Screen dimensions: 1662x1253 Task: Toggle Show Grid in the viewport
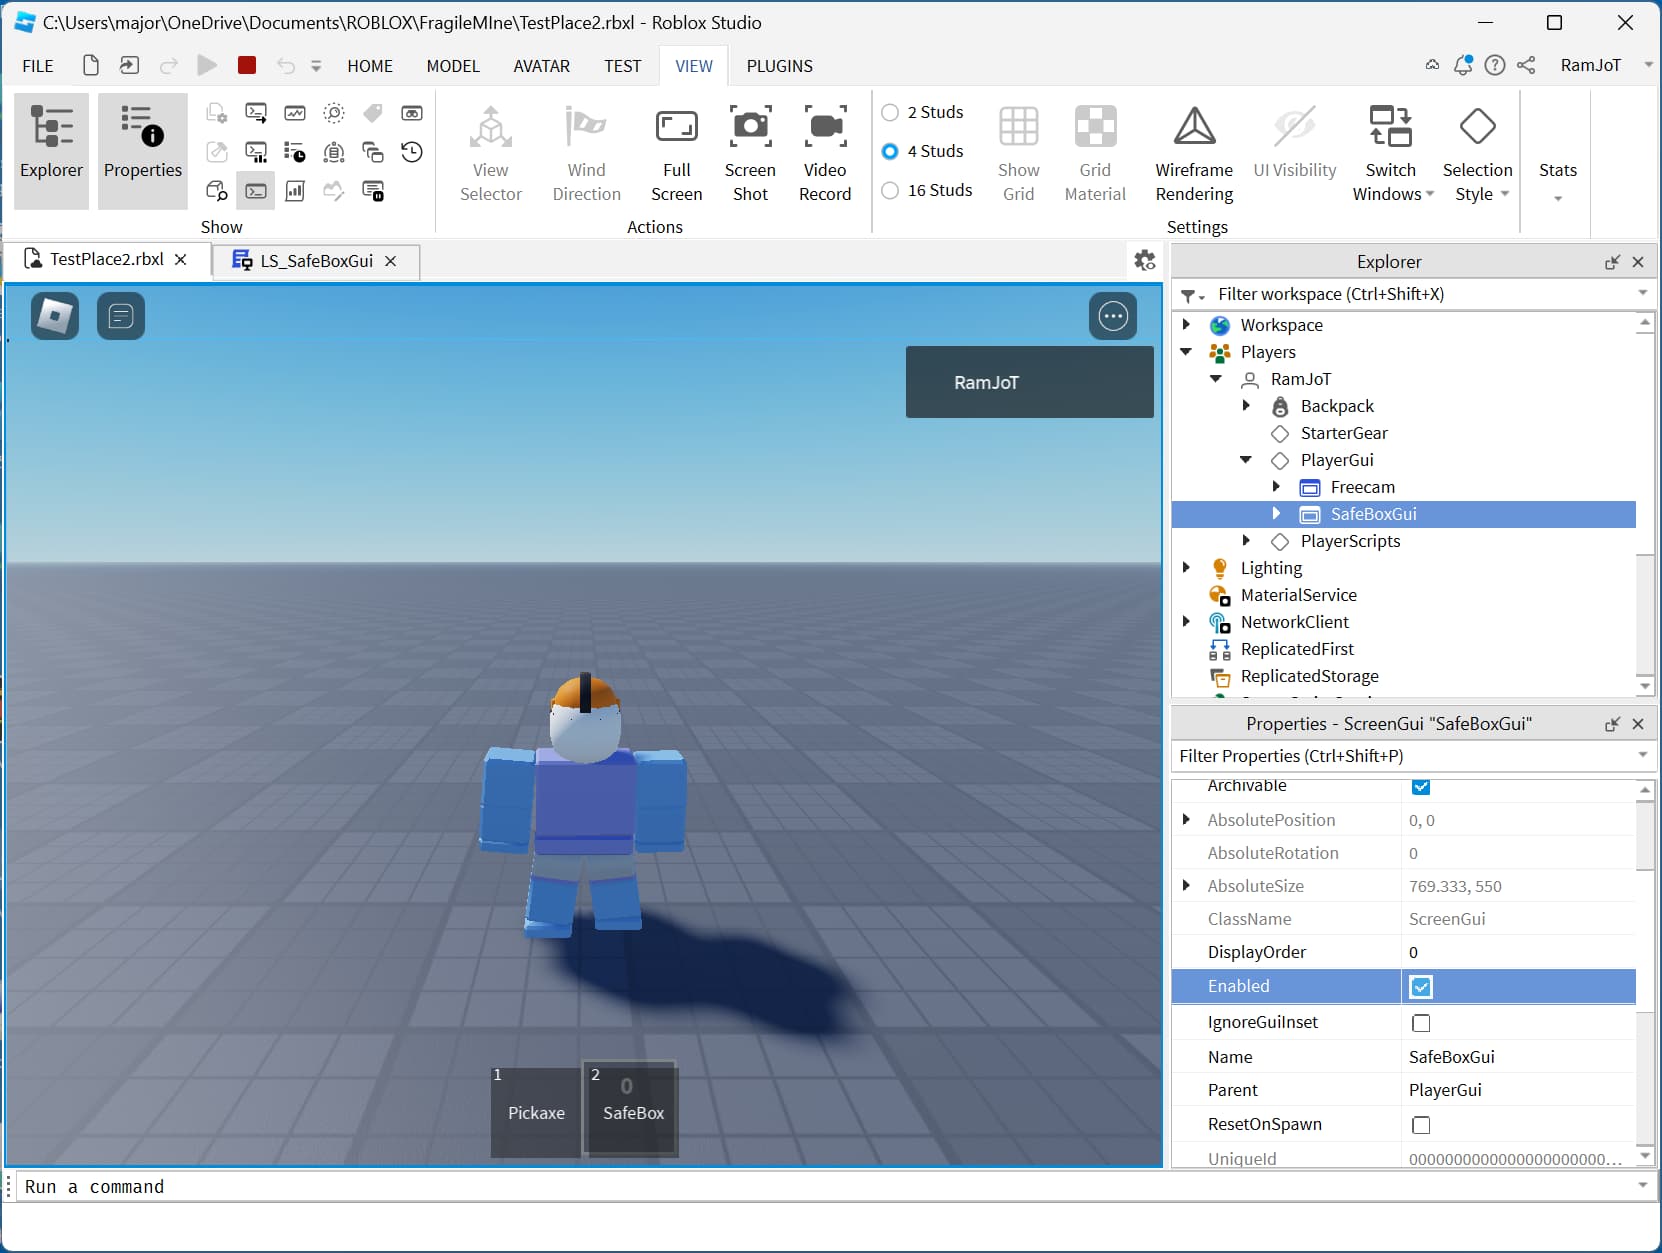coord(1019,150)
